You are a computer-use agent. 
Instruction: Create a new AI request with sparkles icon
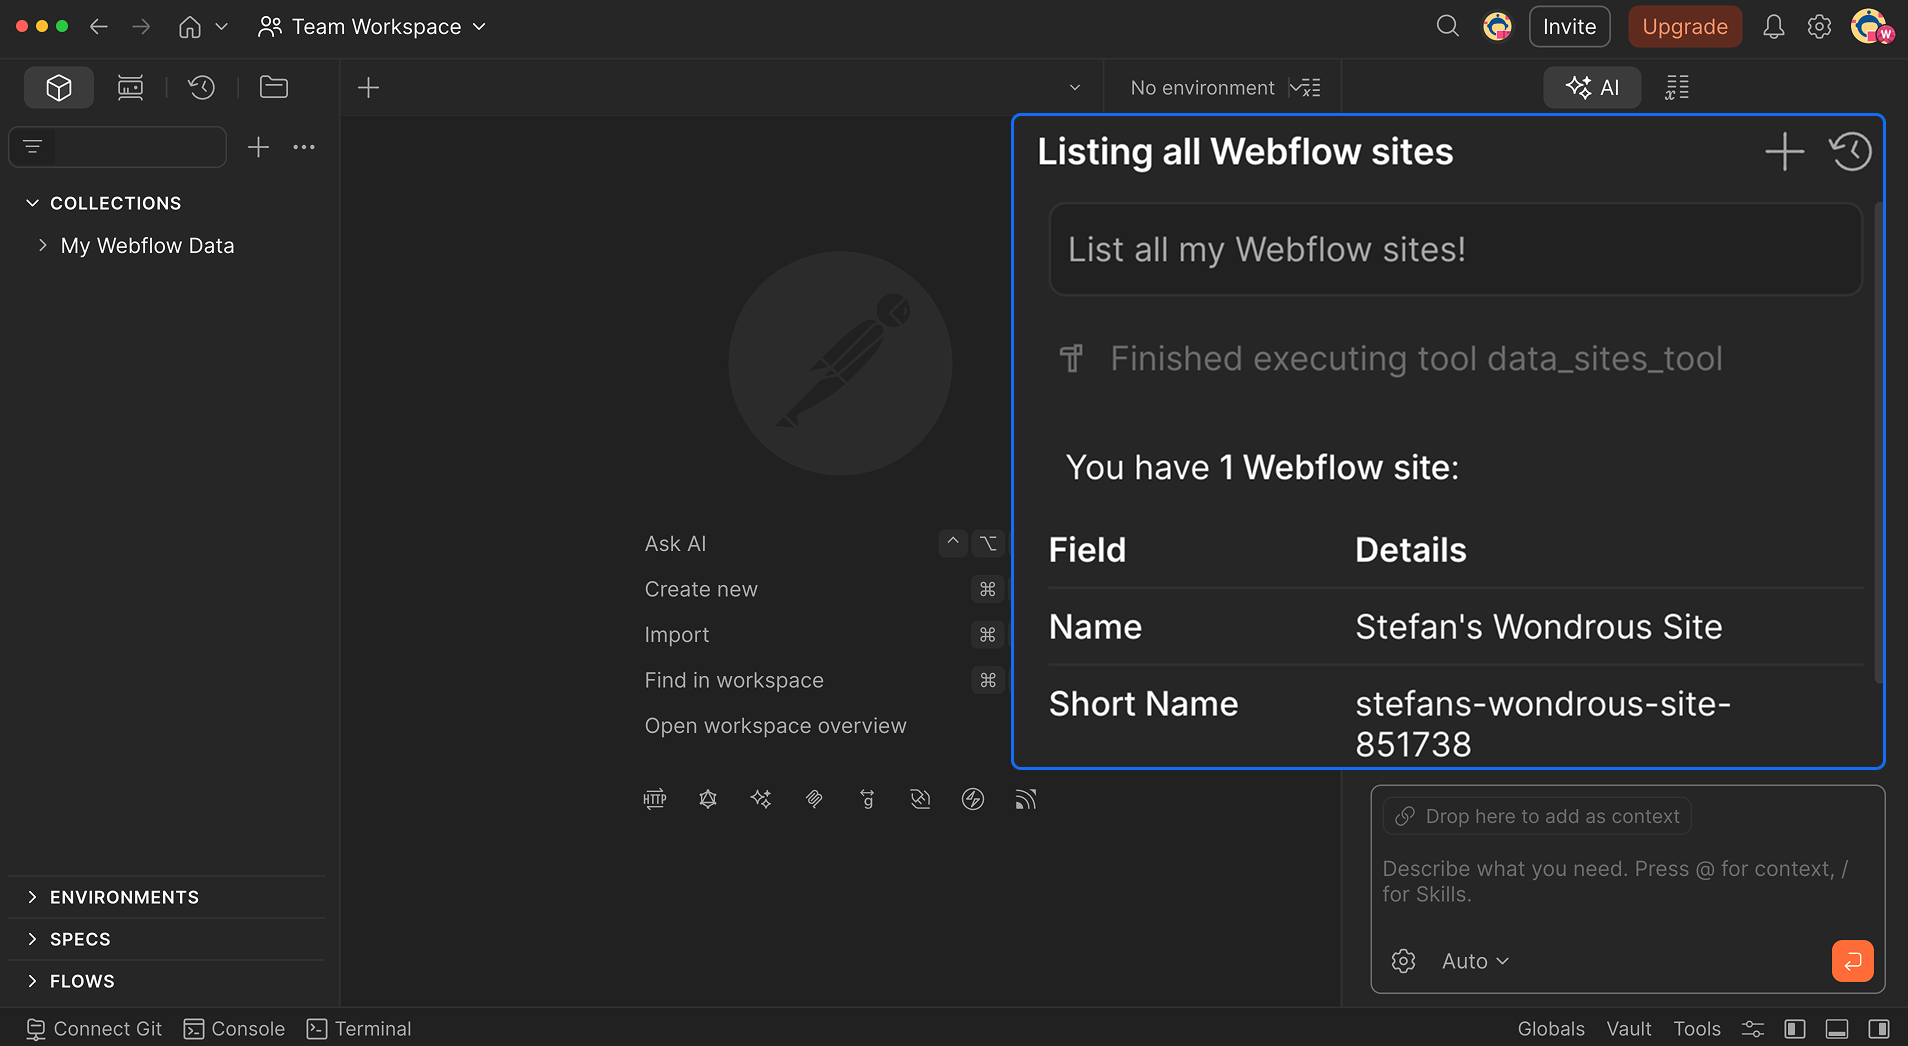[761, 799]
